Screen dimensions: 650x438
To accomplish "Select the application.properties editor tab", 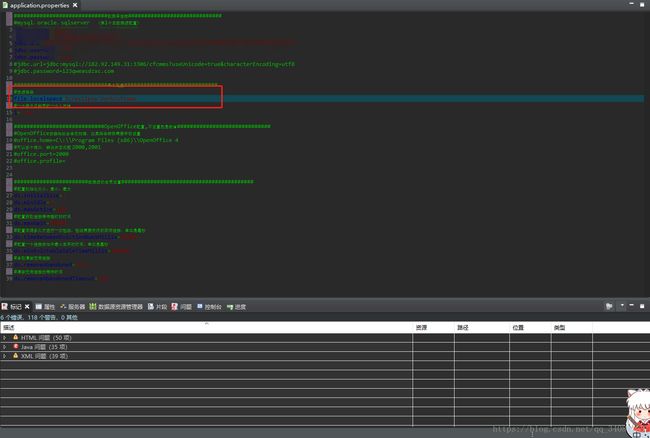I will tap(40, 5).
